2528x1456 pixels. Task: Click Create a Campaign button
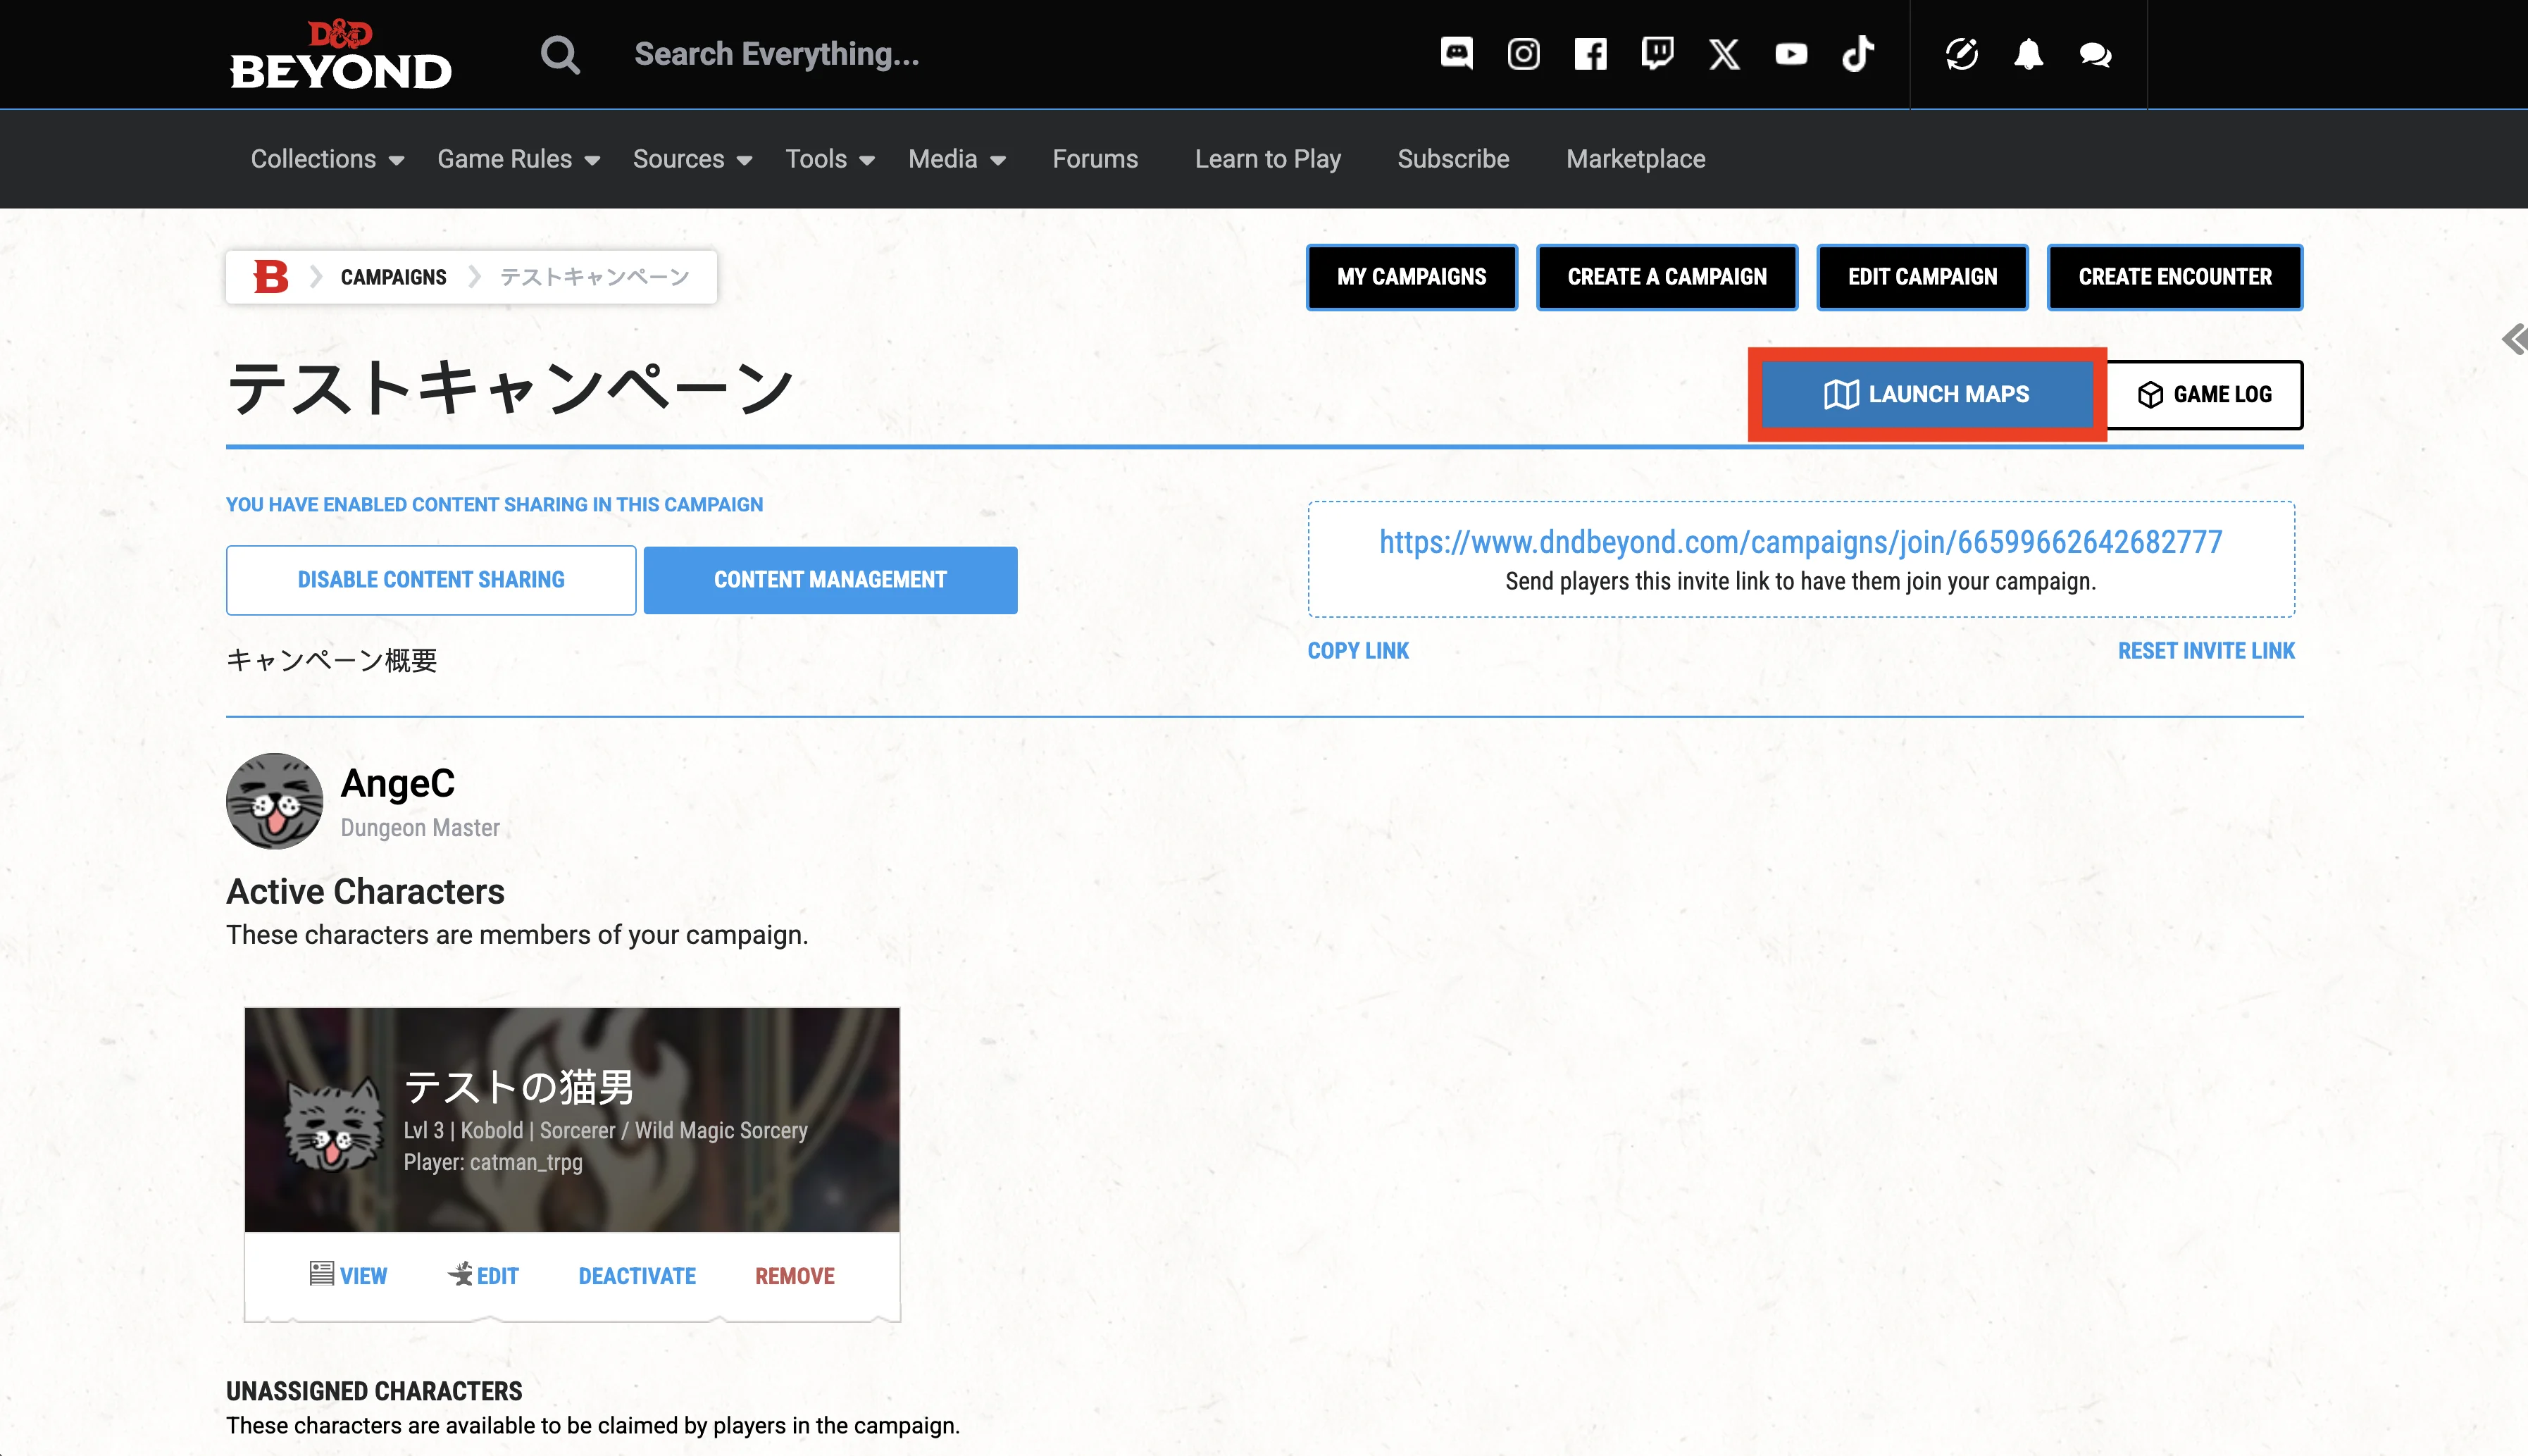point(1666,277)
